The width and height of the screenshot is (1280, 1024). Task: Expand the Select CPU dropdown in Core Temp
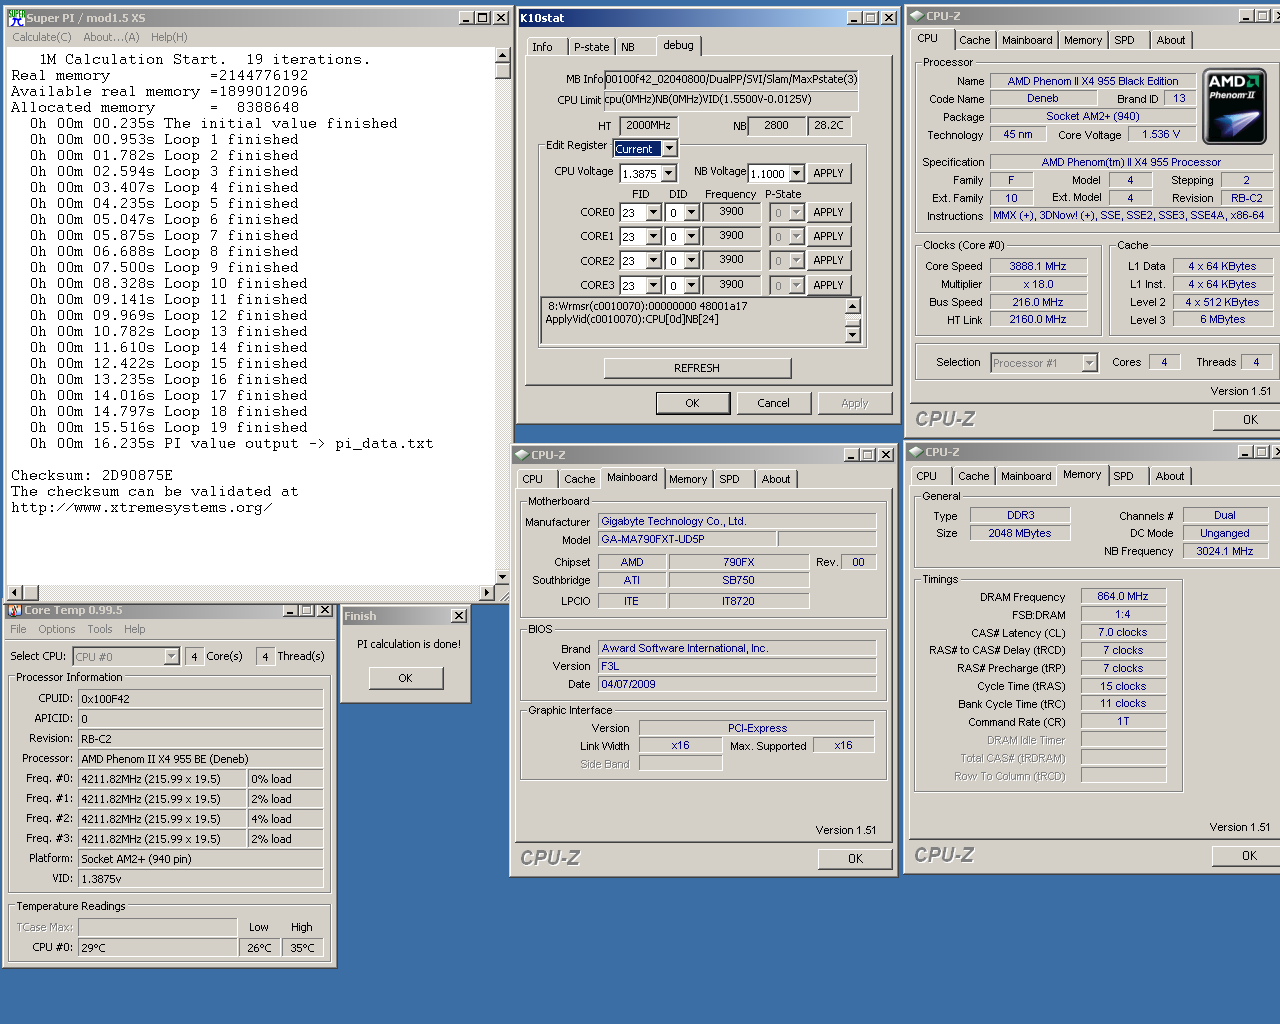point(171,656)
